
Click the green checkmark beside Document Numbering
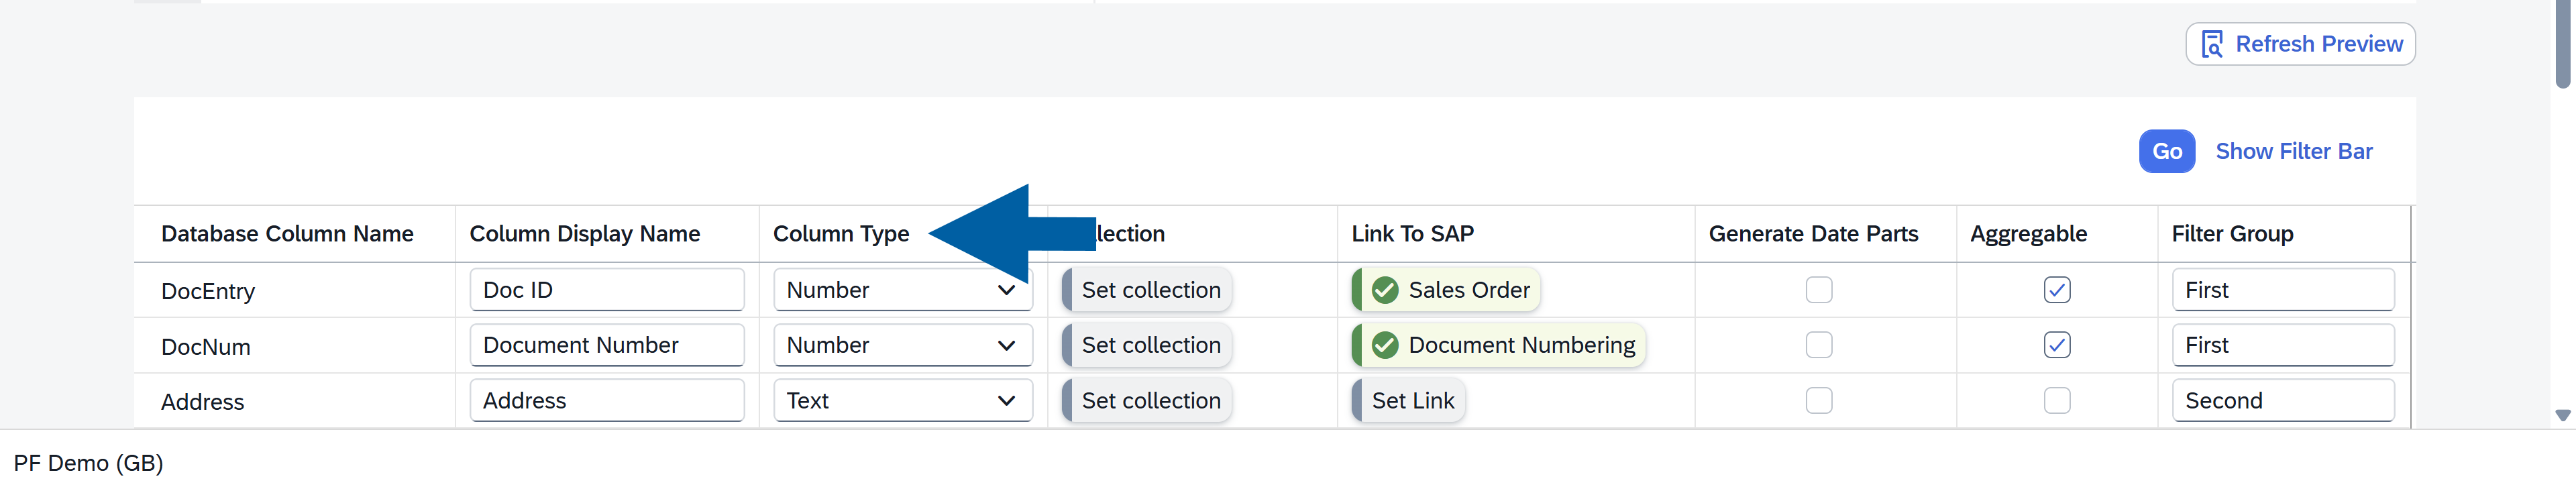coord(1385,345)
